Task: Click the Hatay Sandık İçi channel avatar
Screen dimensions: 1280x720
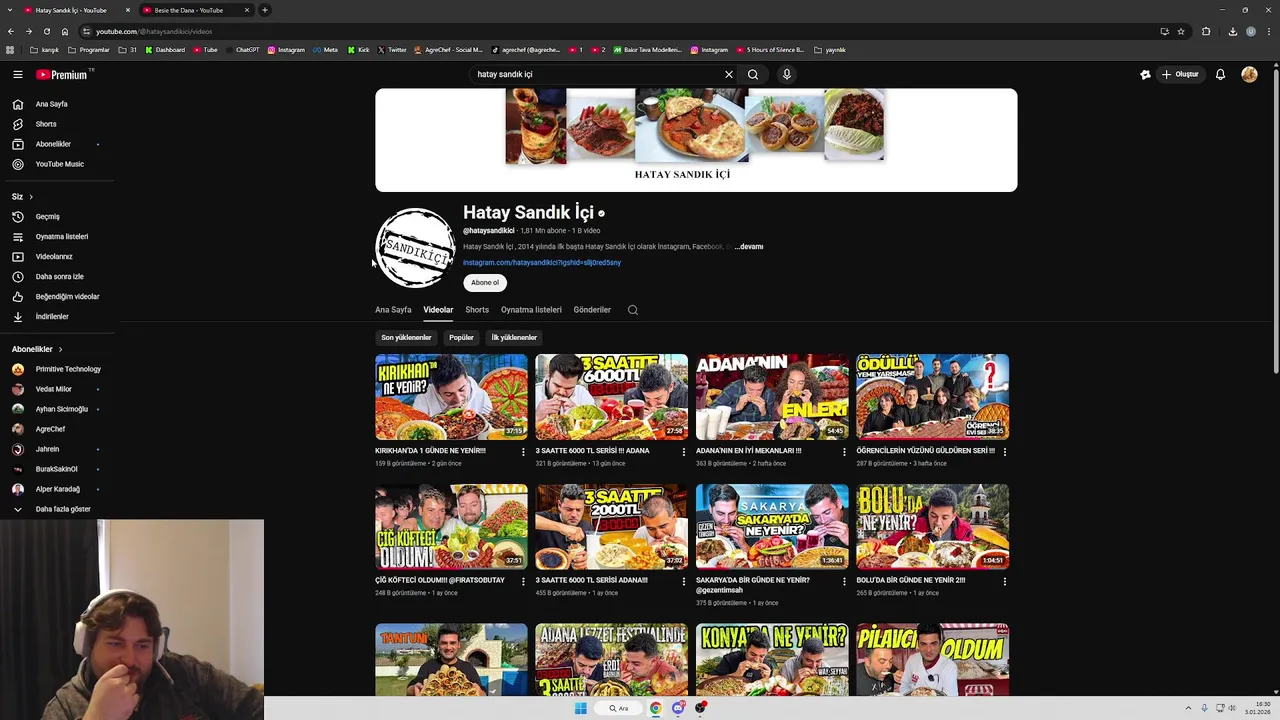Action: point(415,248)
